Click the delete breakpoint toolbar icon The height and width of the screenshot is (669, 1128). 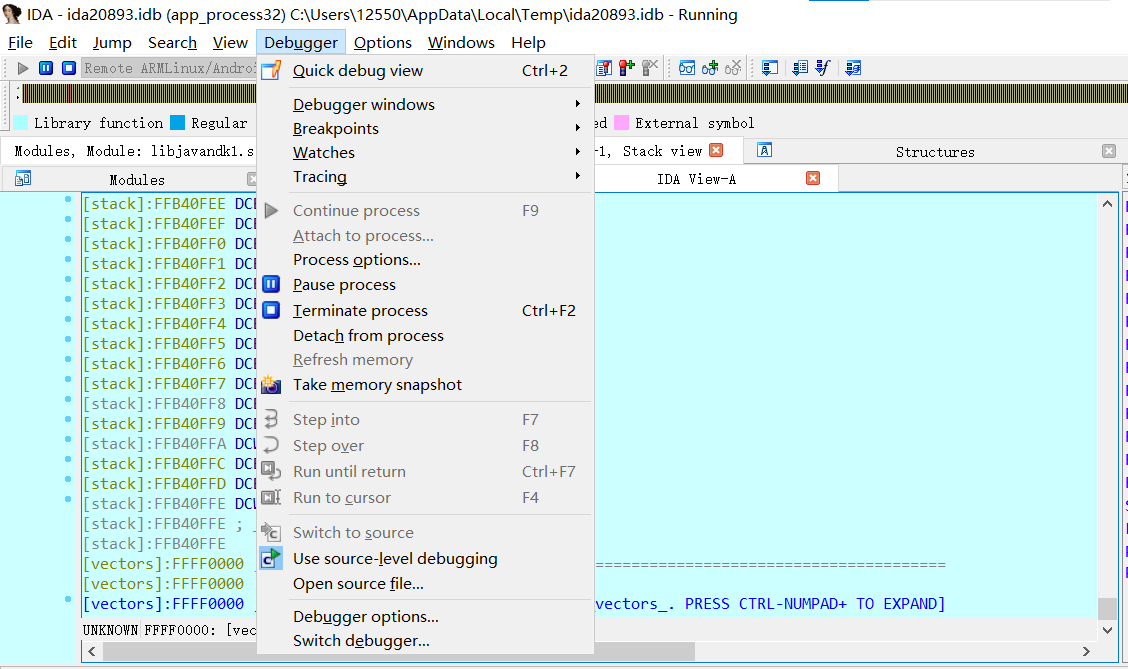(650, 68)
